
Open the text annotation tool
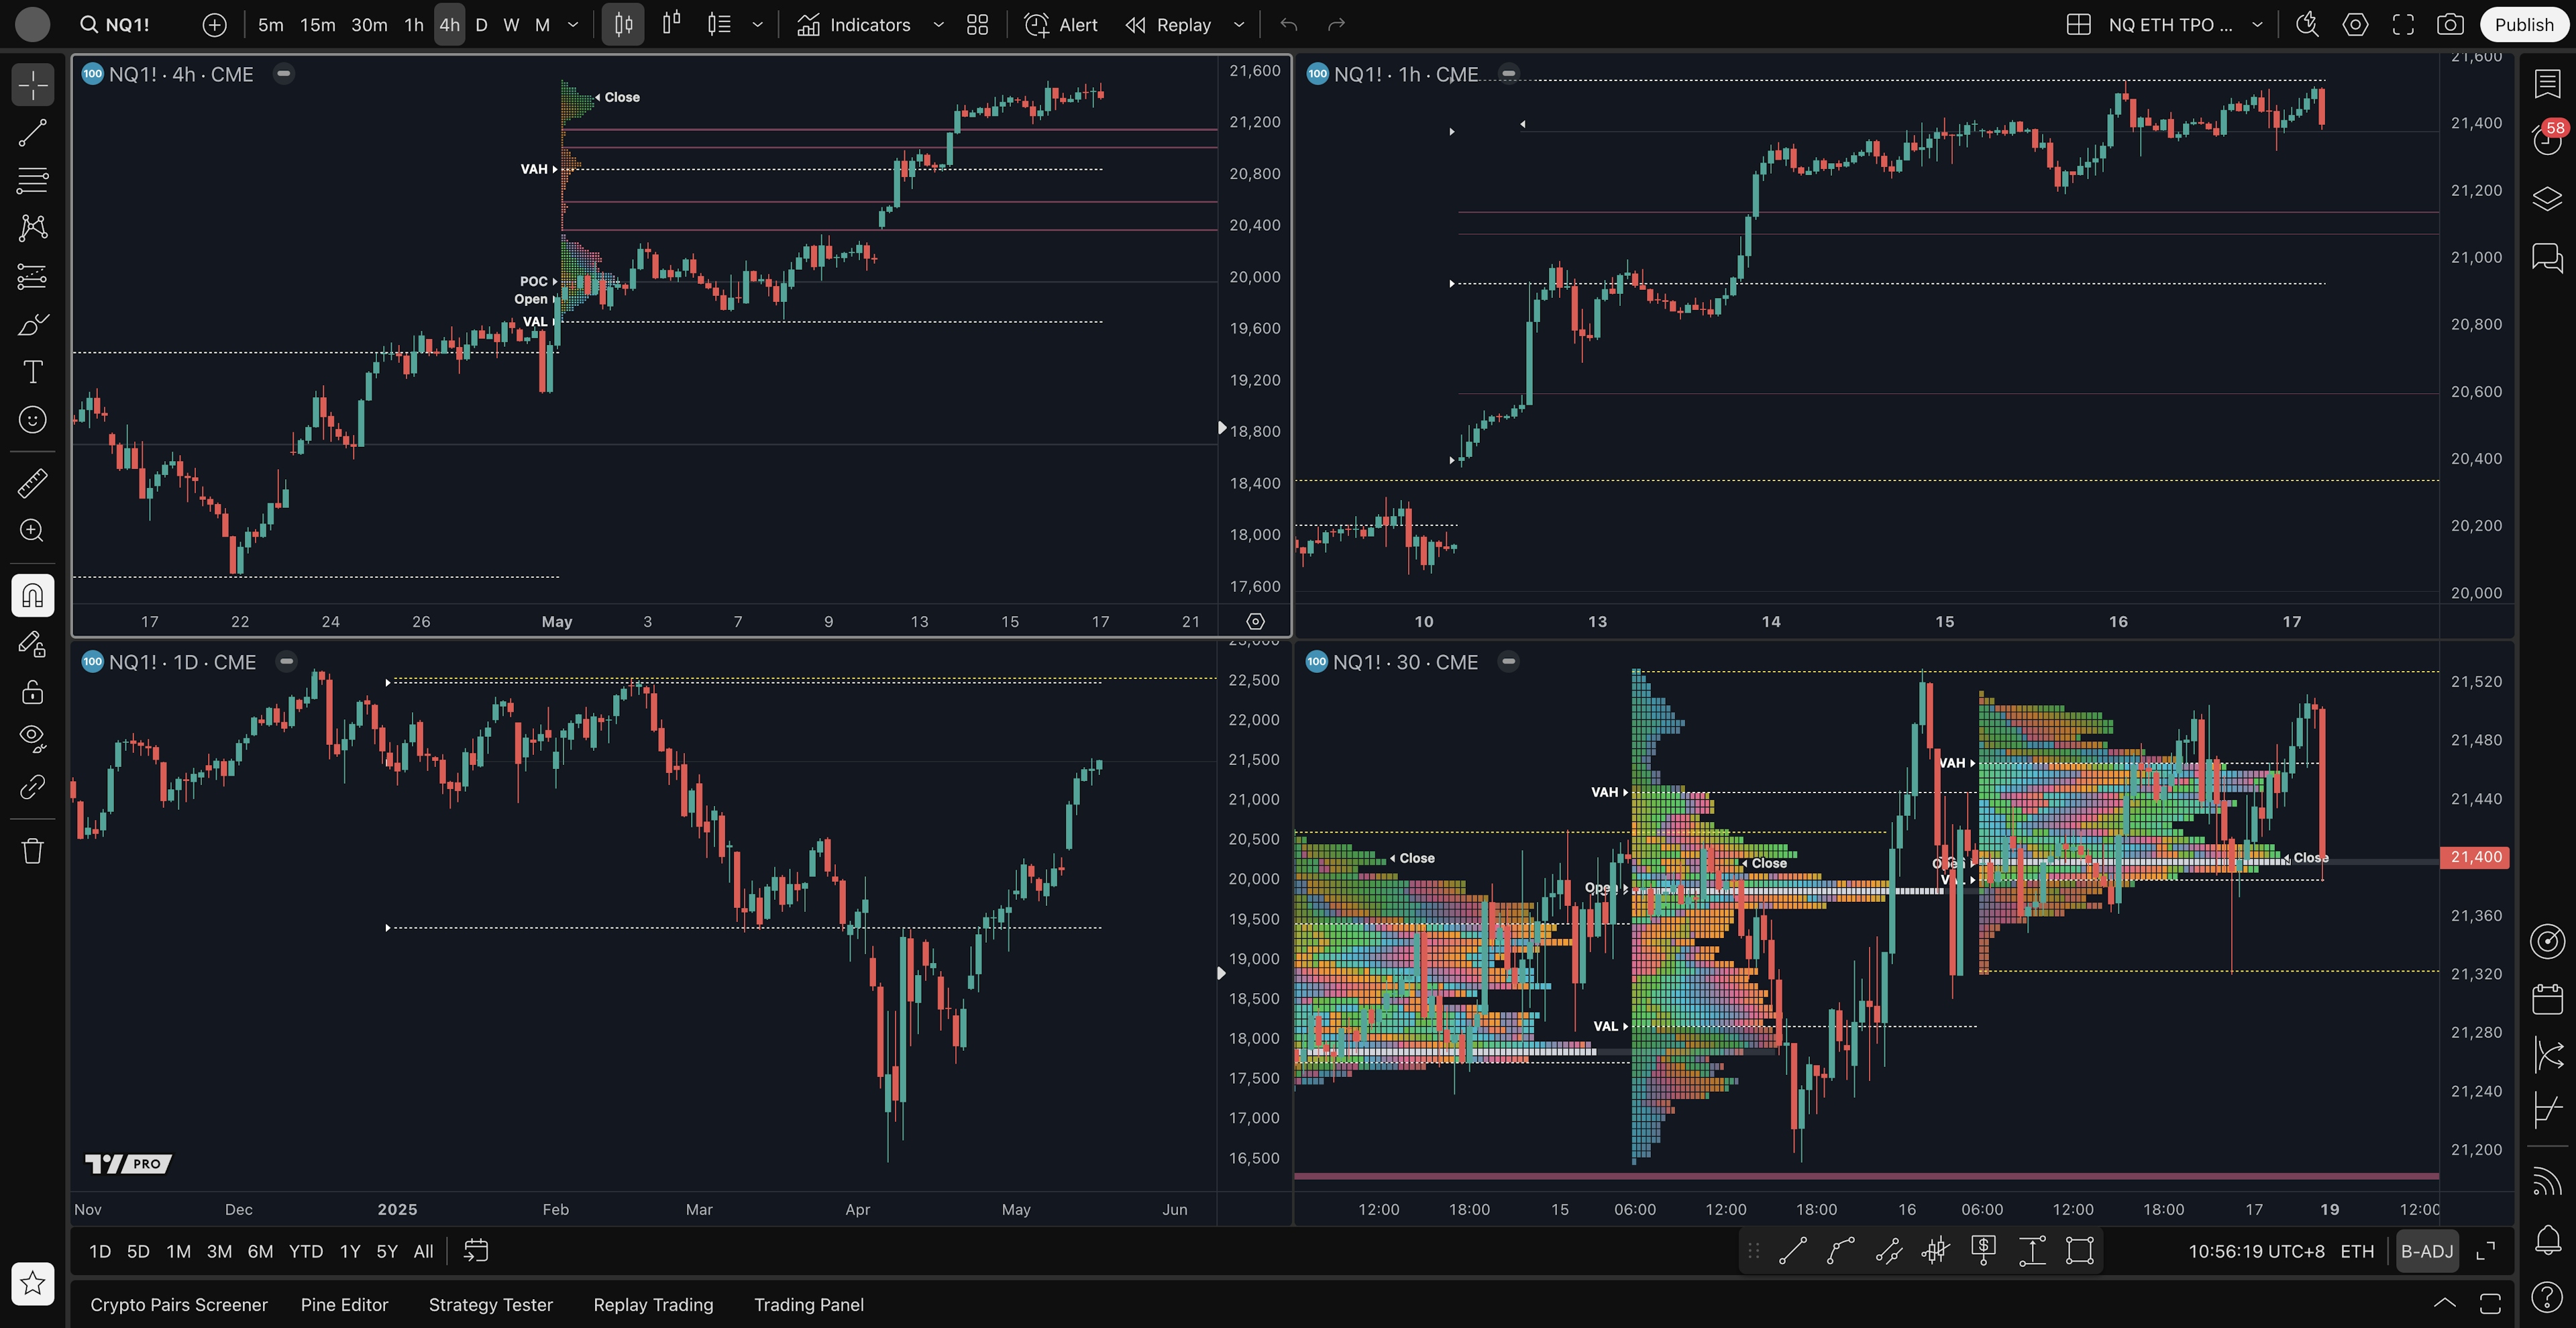pos(32,372)
